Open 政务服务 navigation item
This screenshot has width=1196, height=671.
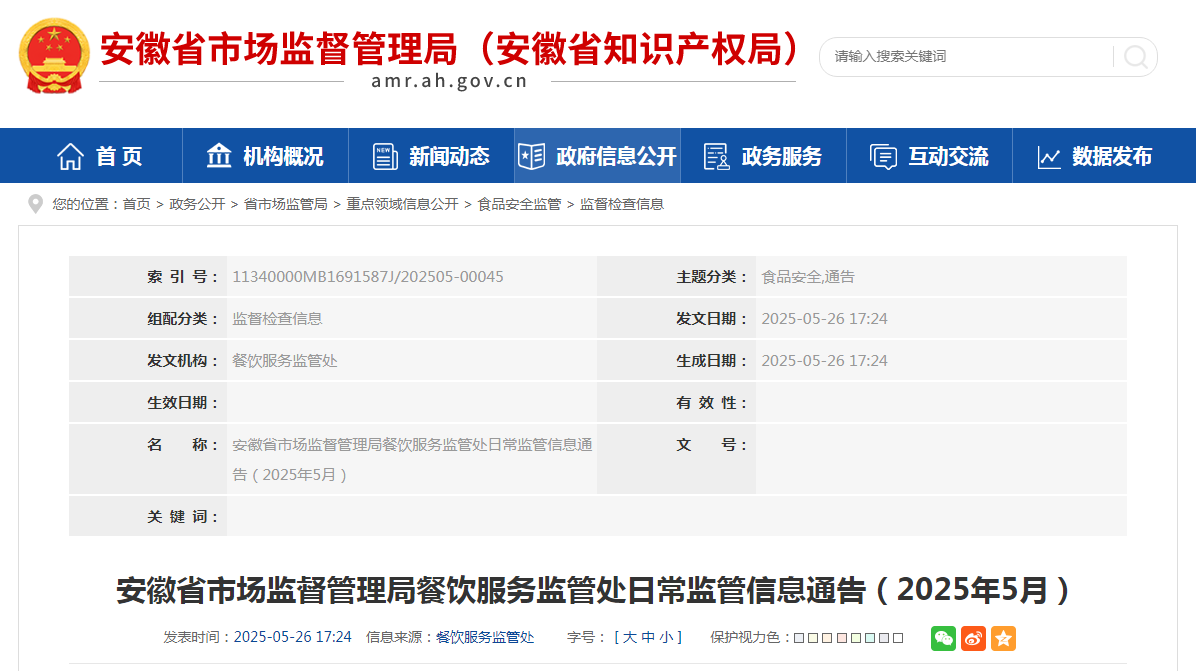763,156
